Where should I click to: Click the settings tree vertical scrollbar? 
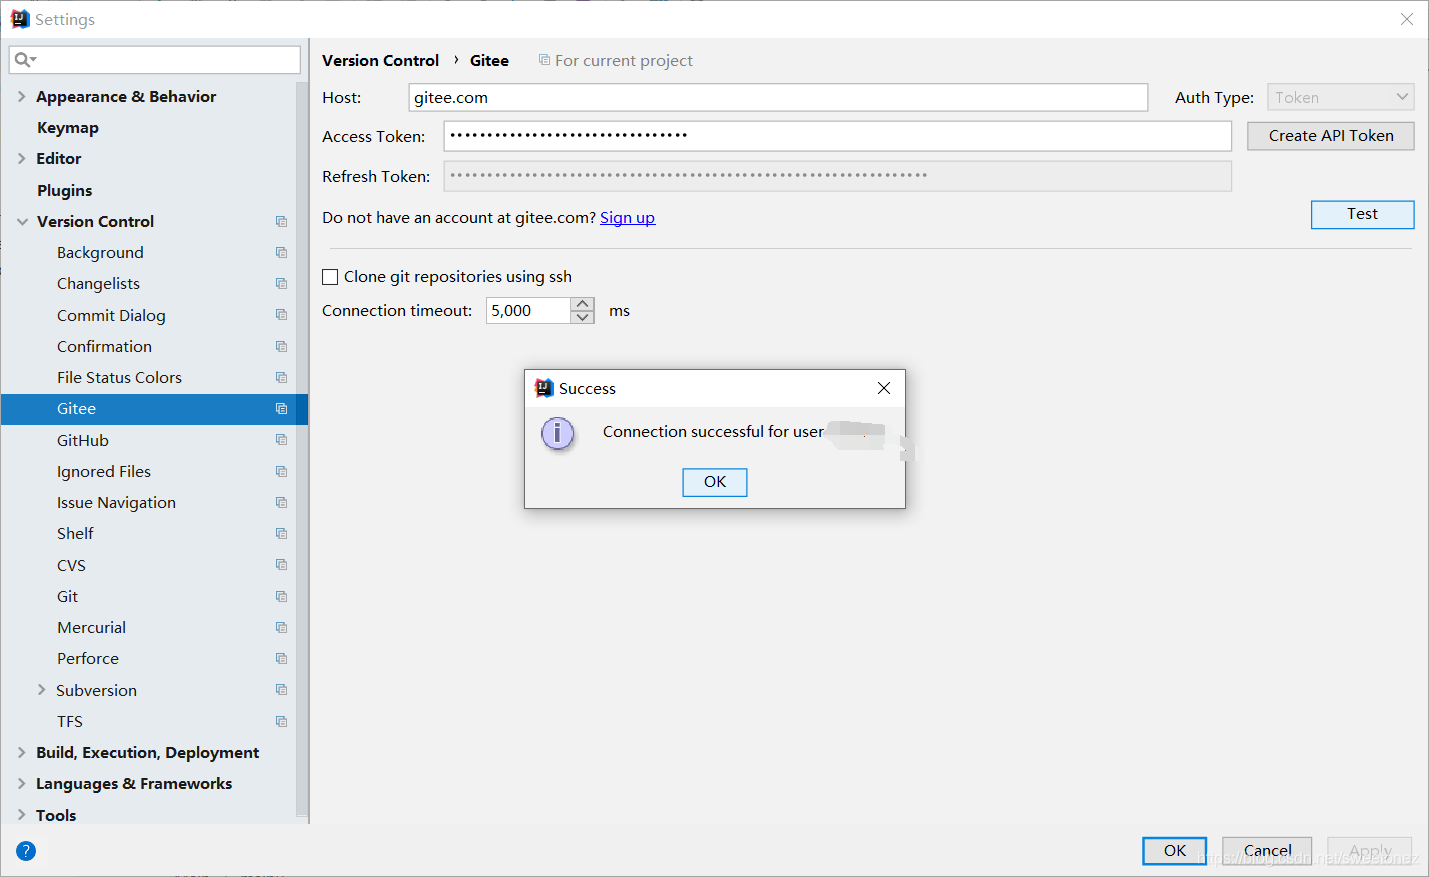302,450
